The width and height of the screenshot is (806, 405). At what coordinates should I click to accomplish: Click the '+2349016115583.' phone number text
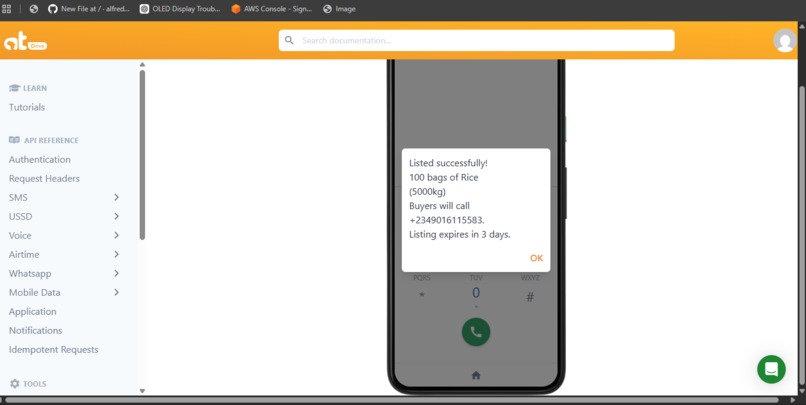pyautogui.click(x=447, y=220)
